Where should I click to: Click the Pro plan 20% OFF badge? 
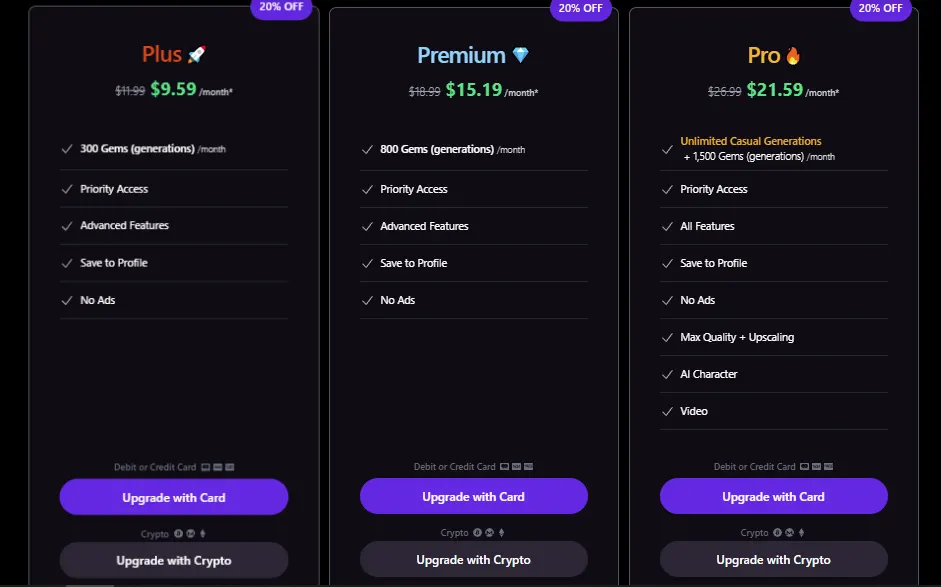880,8
